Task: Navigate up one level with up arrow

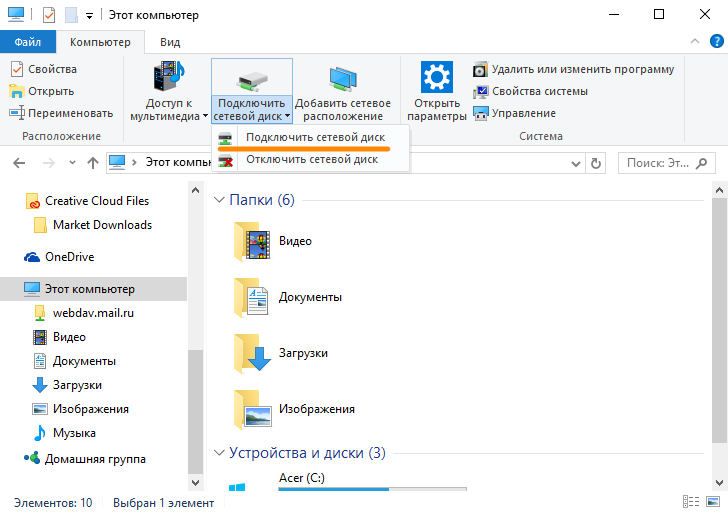Action: point(92,162)
